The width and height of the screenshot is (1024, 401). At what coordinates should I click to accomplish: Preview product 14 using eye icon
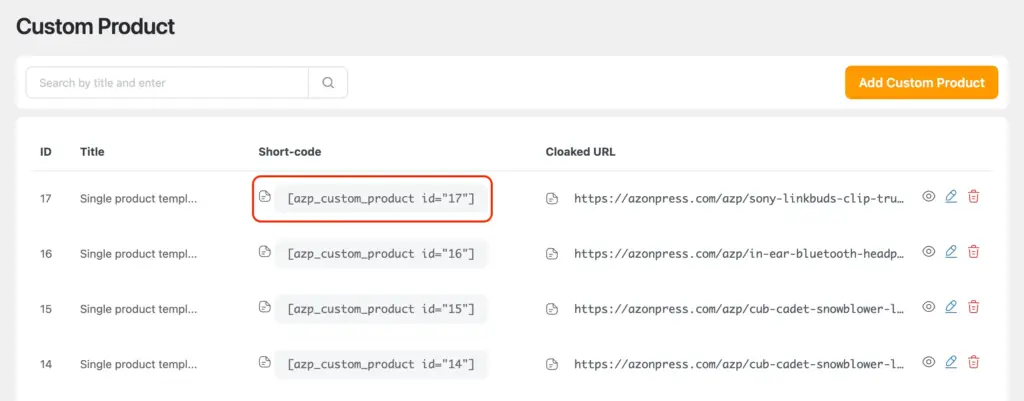[928, 362]
